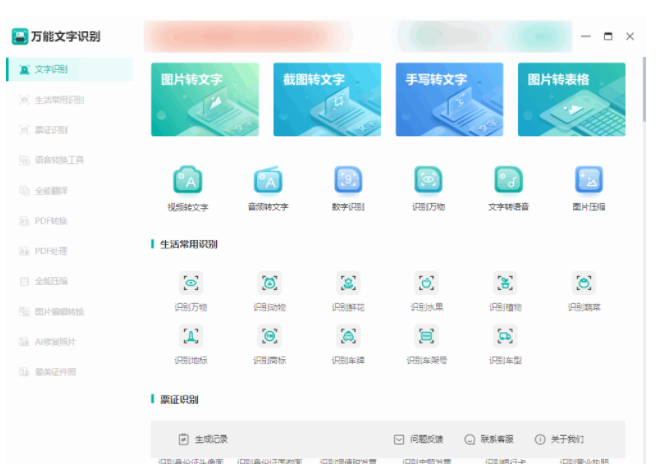Viewport: 662px width, 475px height.
Task: Open the 图片转表格 banner card
Action: 571,99
